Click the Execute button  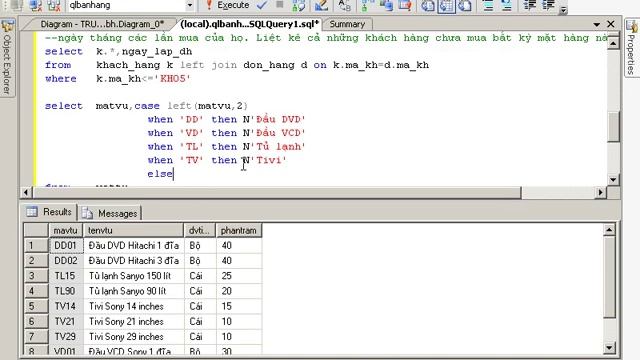[x=227, y=5]
